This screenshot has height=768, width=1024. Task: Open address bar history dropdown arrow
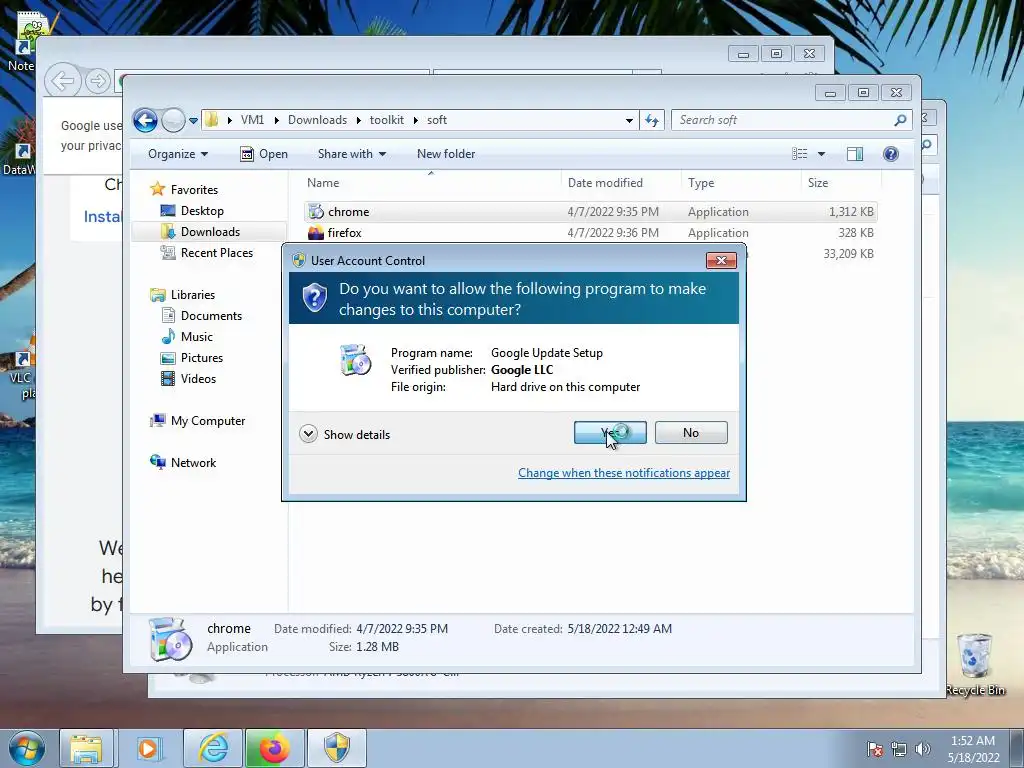629,120
